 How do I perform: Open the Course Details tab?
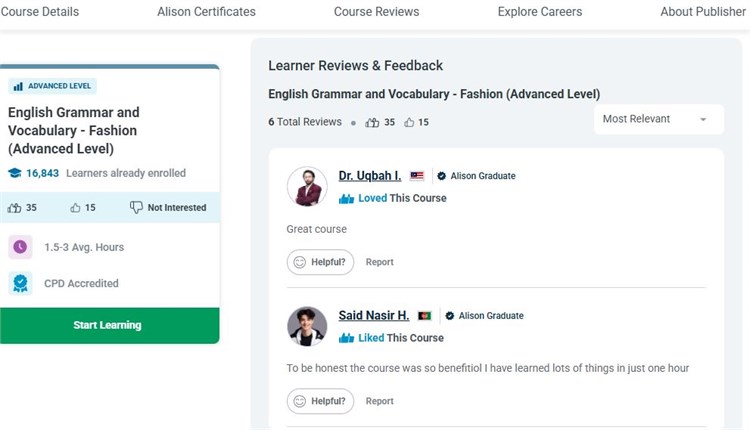[40, 11]
